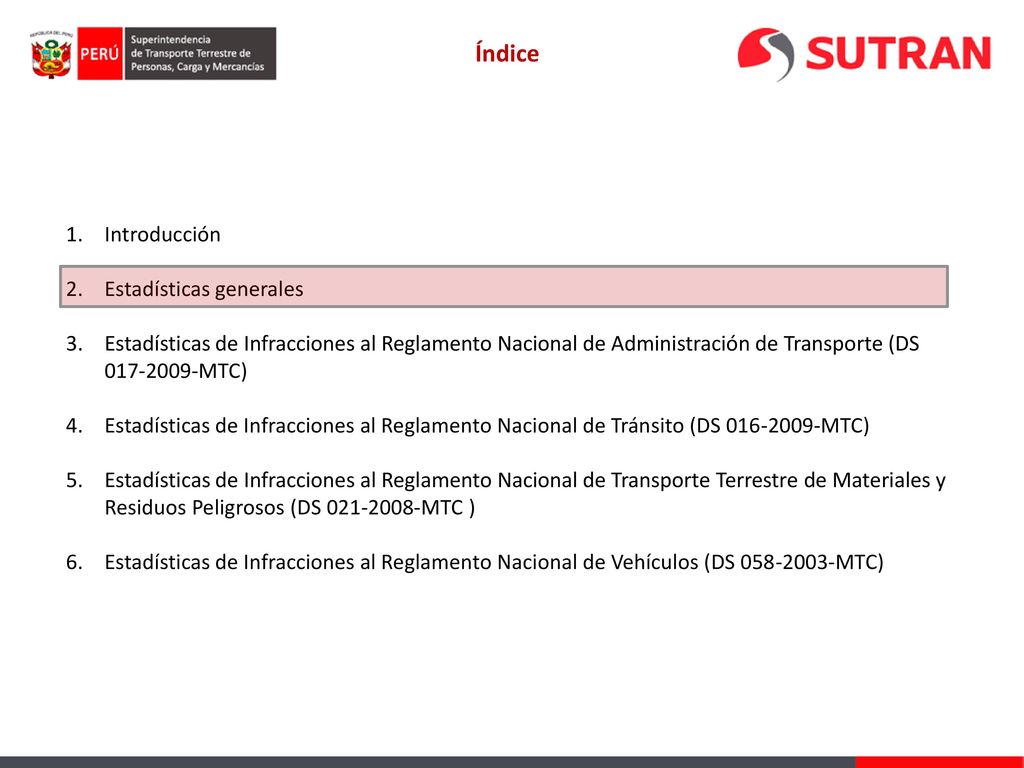Click the Índice slide title
The width and height of the screenshot is (1024, 768).
(507, 54)
